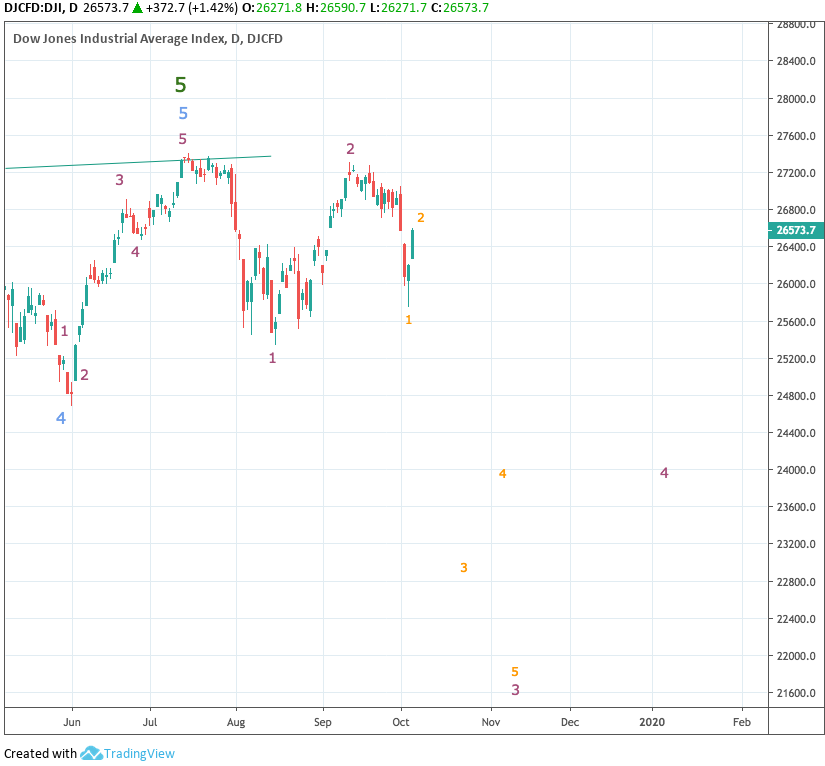The height and width of the screenshot is (766, 825).
Task: Click the green up-triangle change indicator
Action: point(137,8)
